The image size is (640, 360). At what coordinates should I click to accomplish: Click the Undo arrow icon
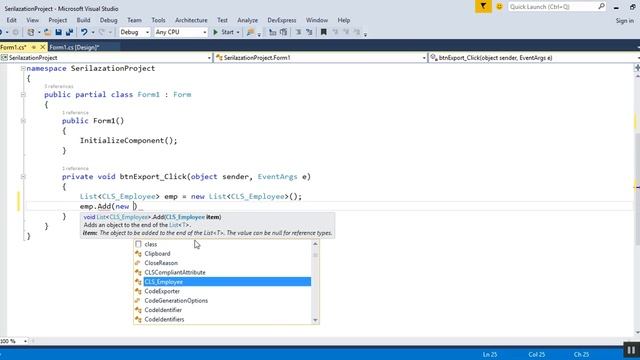click(x=84, y=32)
